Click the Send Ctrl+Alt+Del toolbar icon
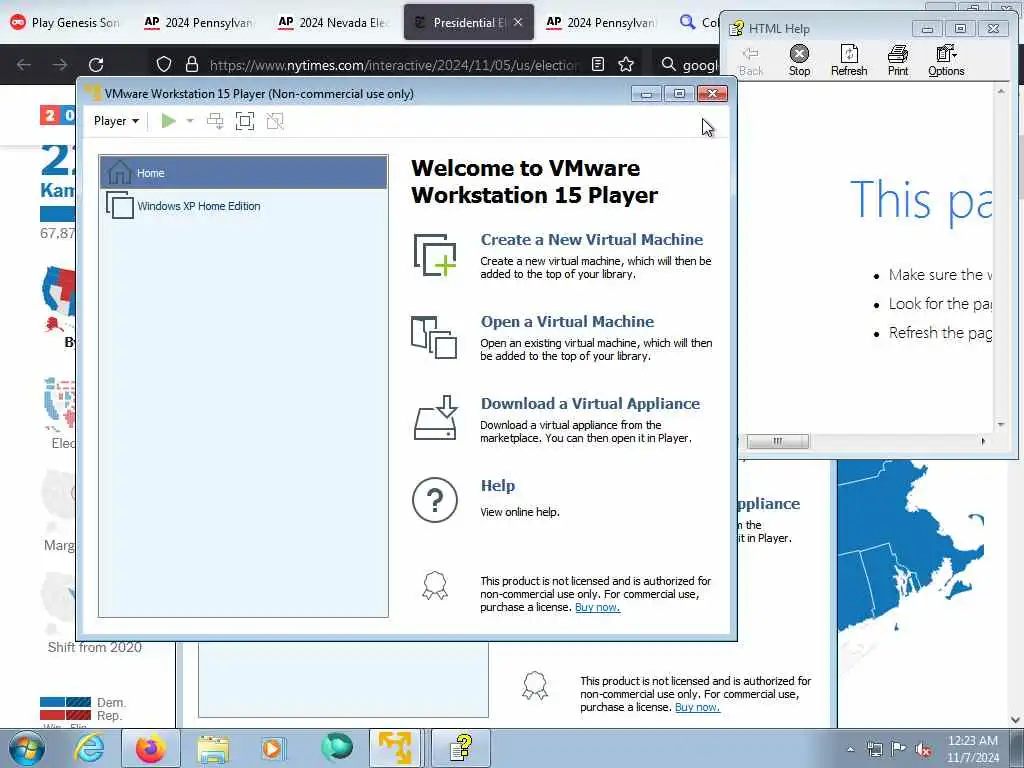Image resolution: width=1024 pixels, height=768 pixels. coord(215,121)
